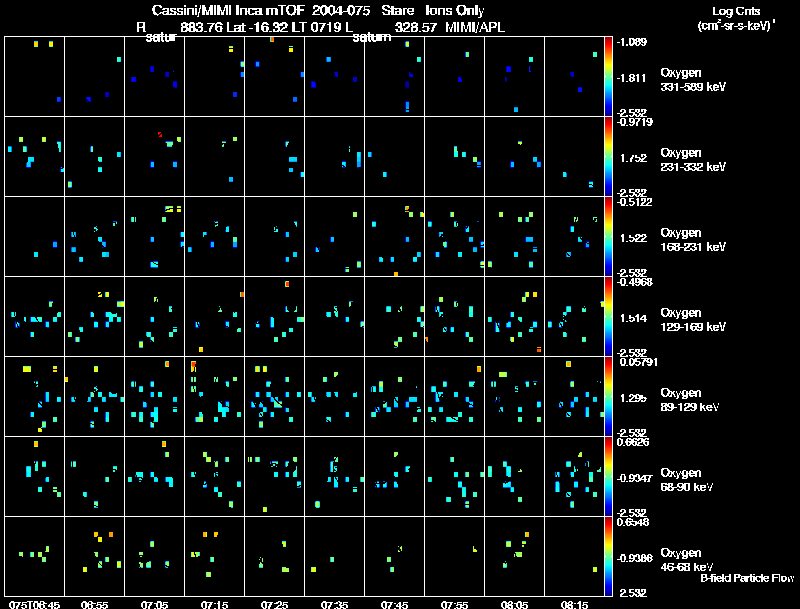Select the '-0.9347' colorbar value
The image size is (800, 609).
click(634, 478)
